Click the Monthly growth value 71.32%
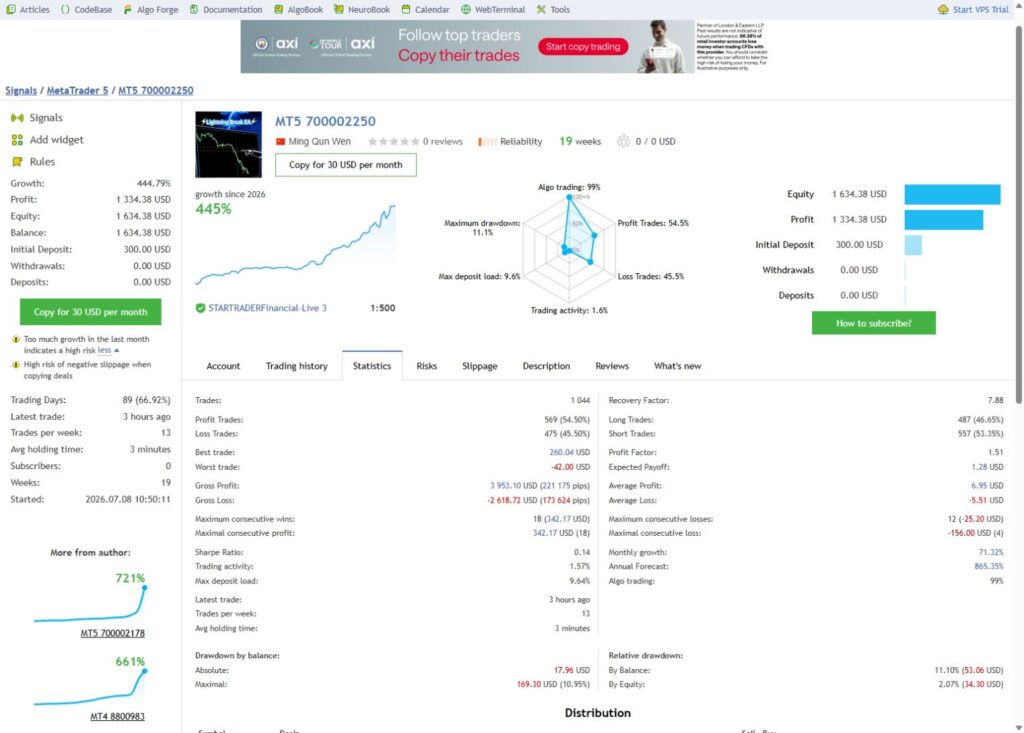1024x733 pixels. (x=991, y=552)
